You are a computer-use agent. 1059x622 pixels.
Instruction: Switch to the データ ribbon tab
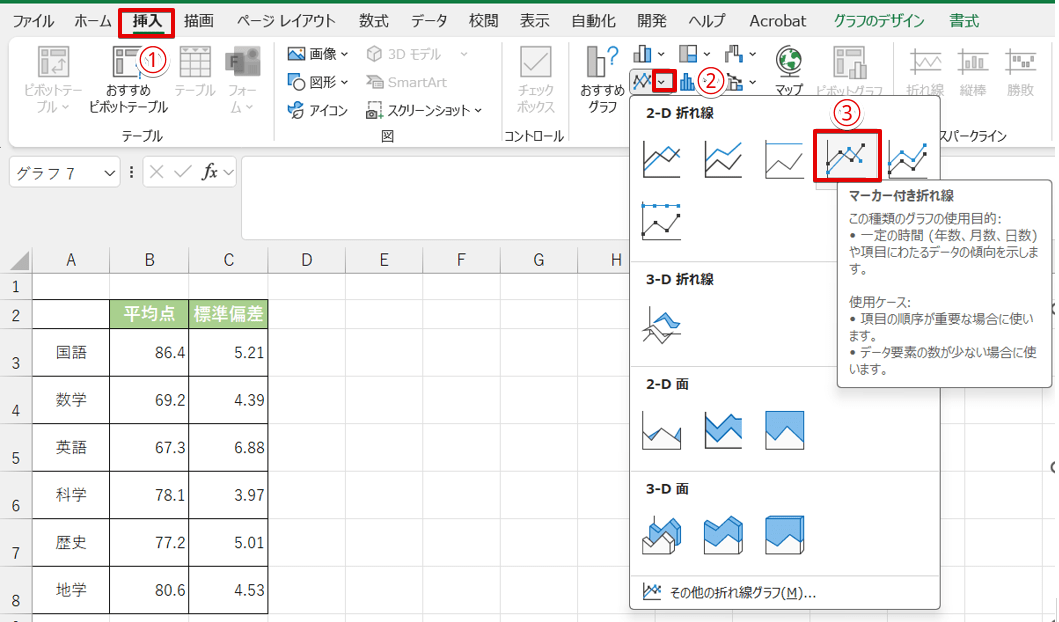point(429,21)
